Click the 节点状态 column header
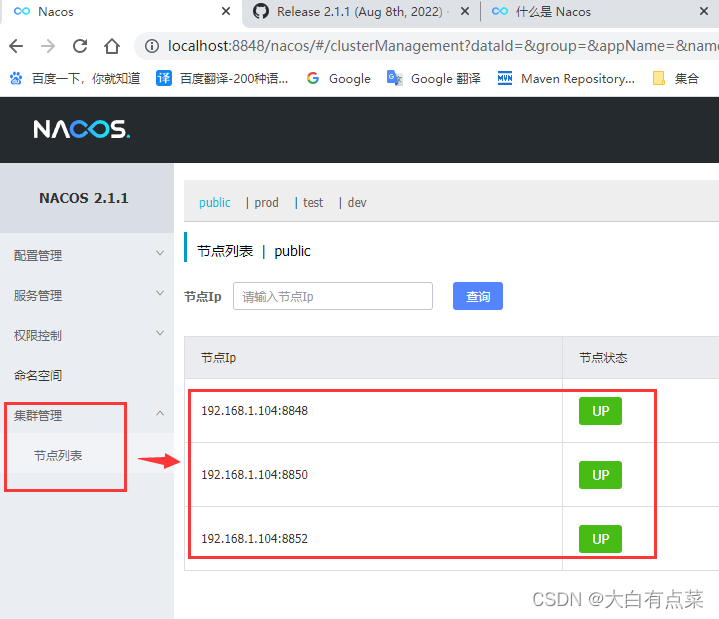 [x=641, y=358]
